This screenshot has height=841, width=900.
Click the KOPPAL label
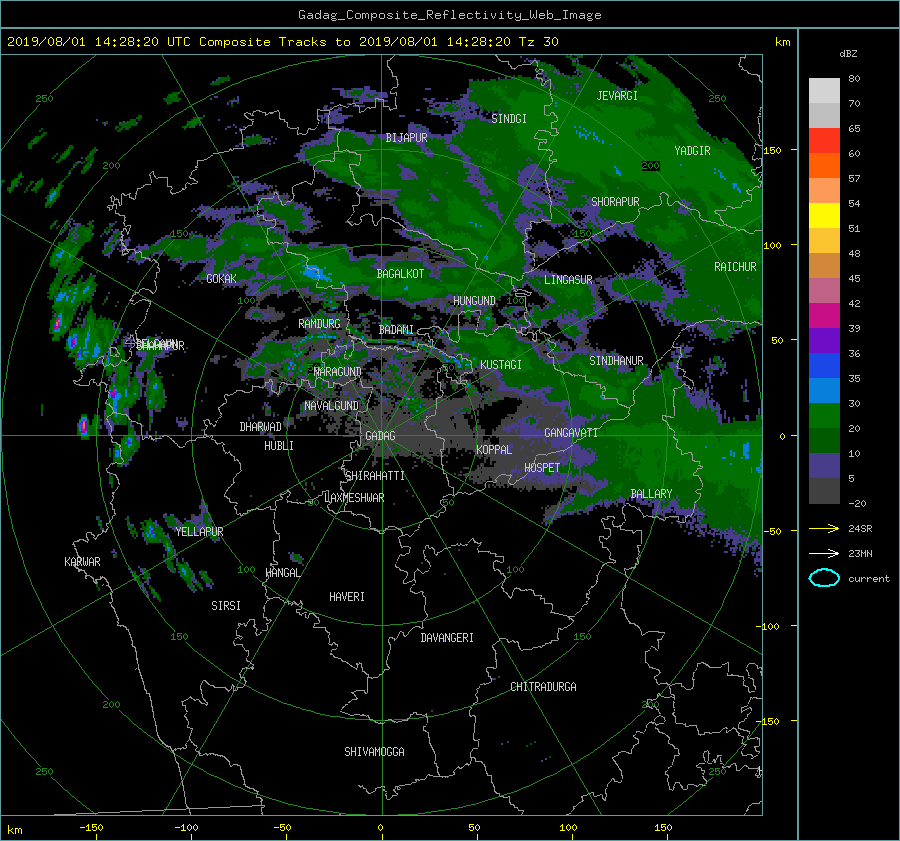pyautogui.click(x=494, y=450)
